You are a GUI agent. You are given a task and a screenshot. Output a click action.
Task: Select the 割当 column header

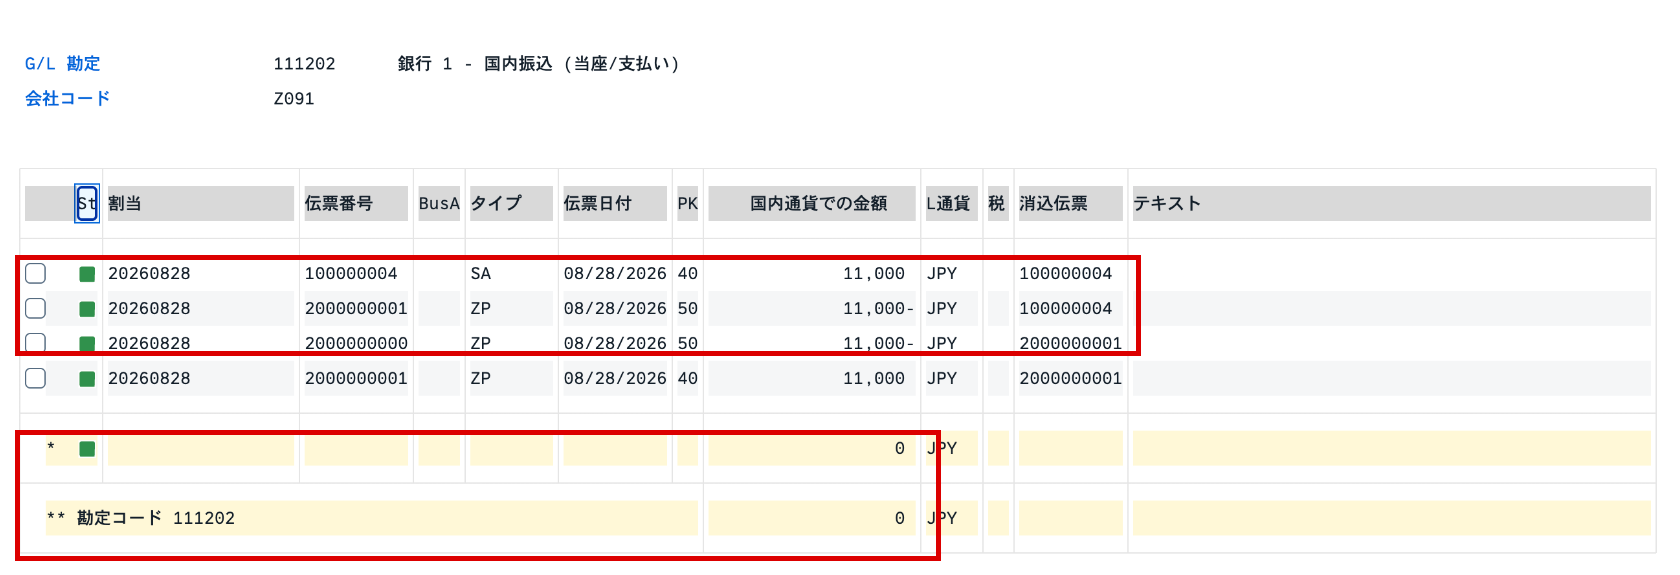(200, 203)
